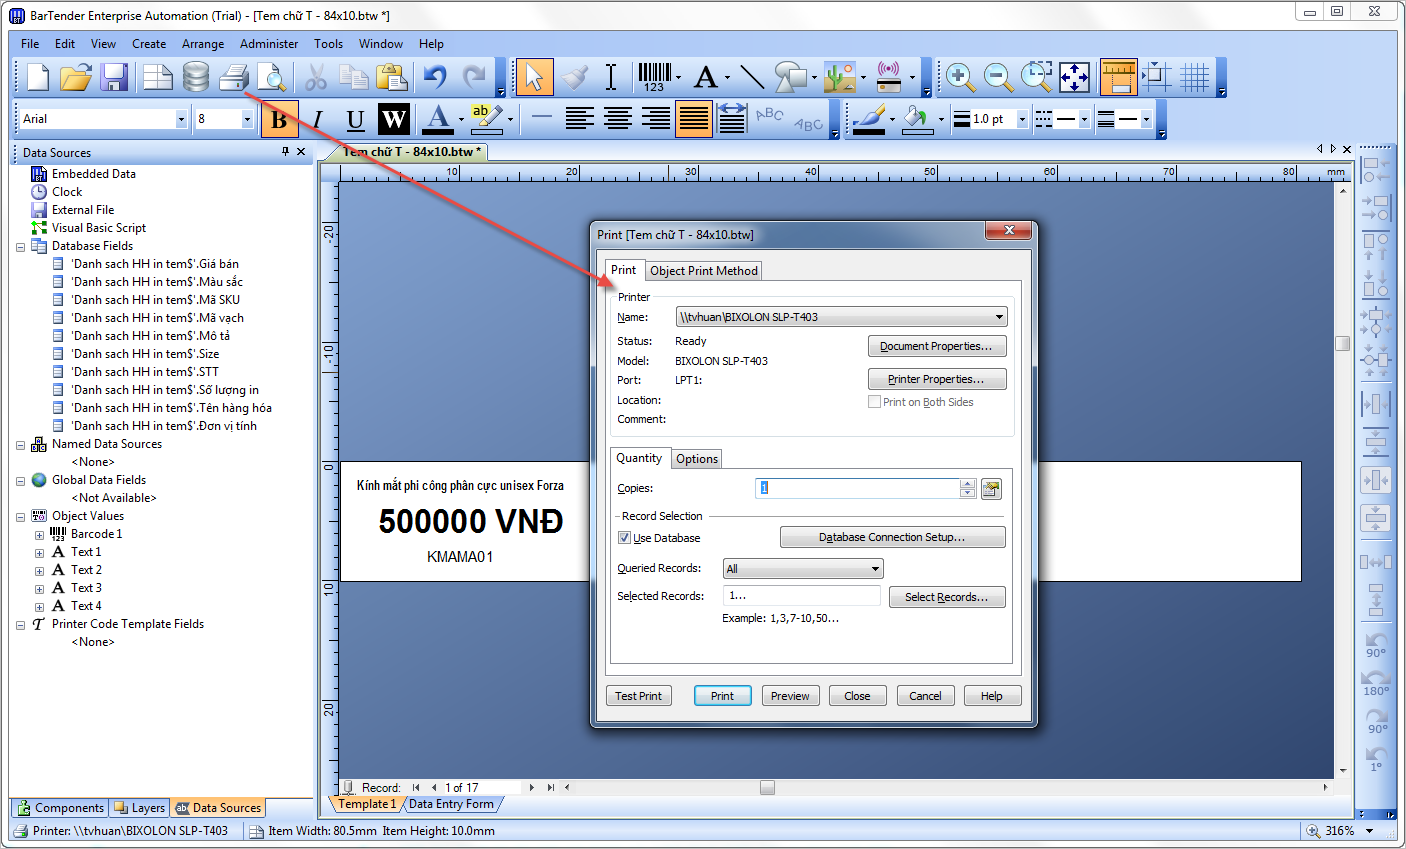
Task: Click the Save diskette icon
Action: pyautogui.click(x=113, y=77)
